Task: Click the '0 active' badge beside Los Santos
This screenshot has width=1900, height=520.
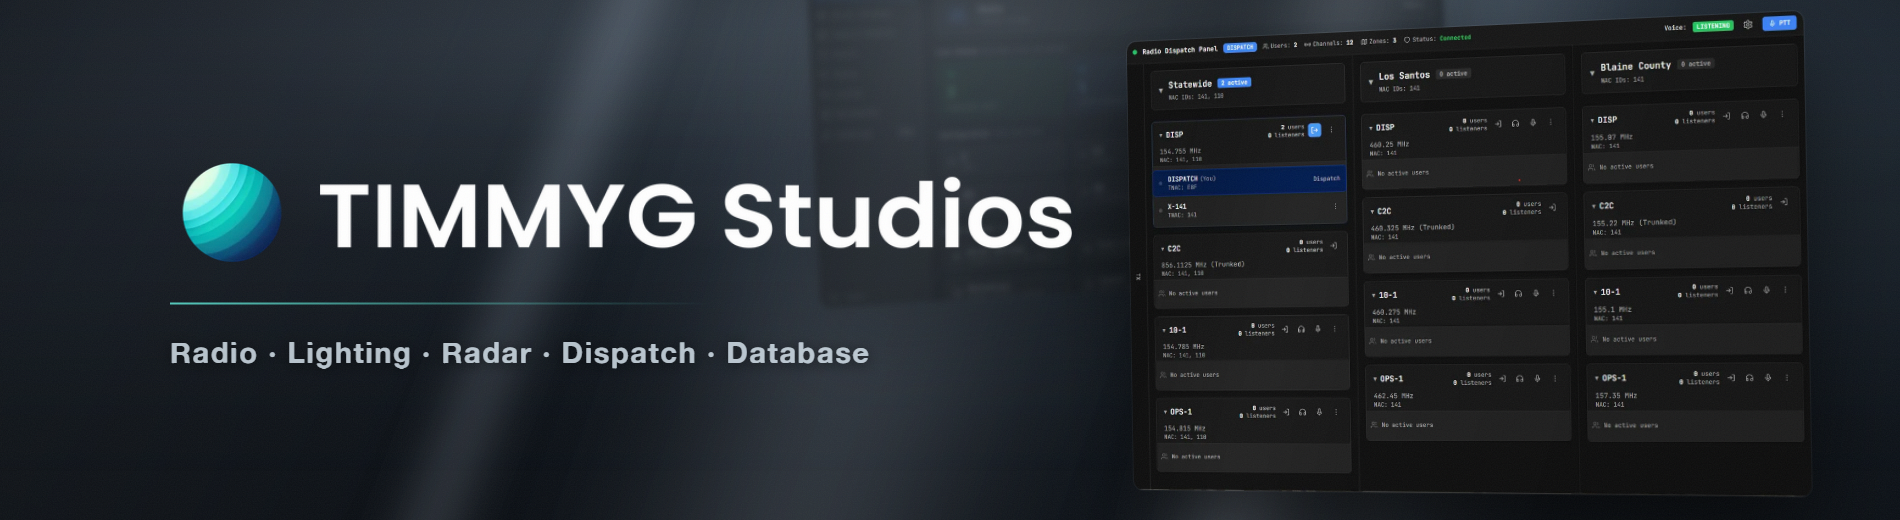Action: (x=1454, y=74)
